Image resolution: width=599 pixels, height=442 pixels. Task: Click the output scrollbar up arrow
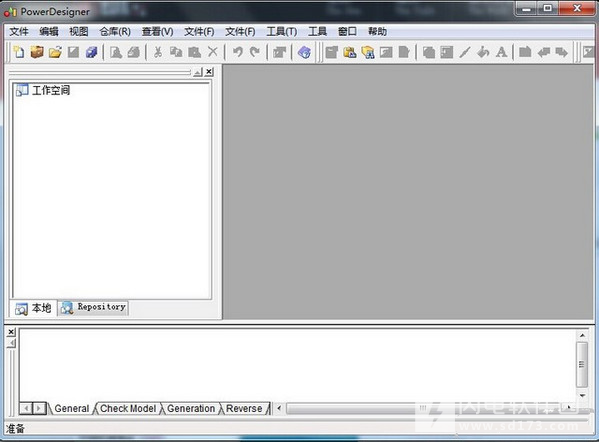(x=582, y=335)
